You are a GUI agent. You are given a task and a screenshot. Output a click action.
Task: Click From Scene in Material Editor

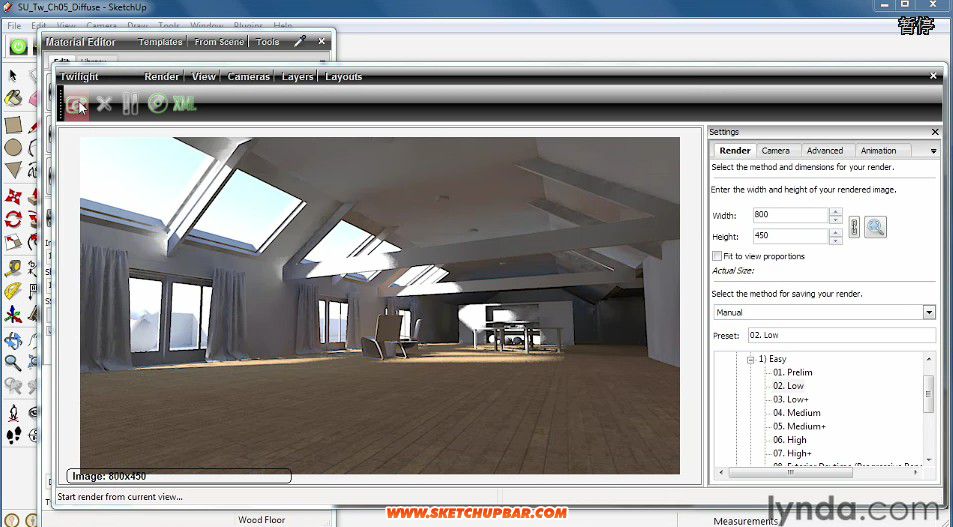219,42
